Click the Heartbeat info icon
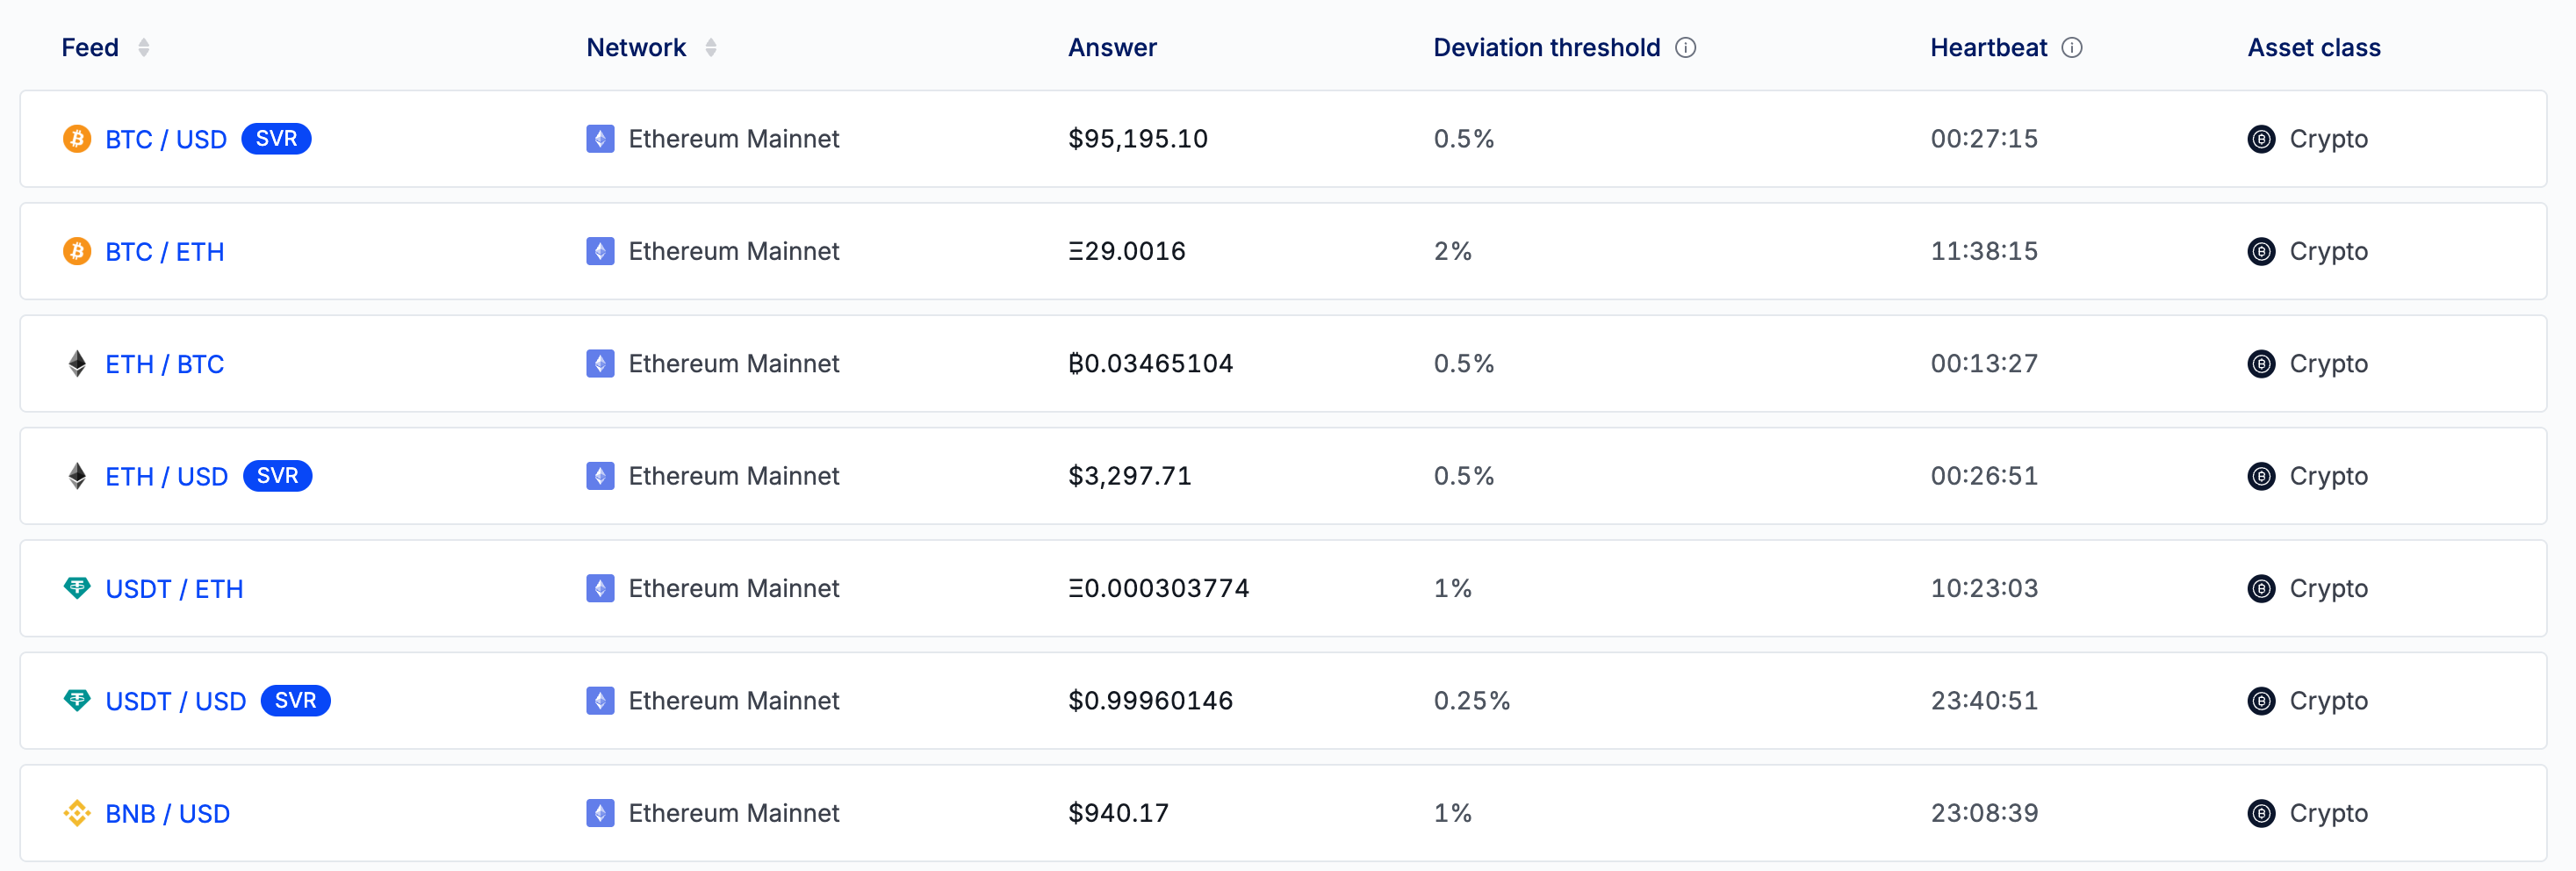2576x871 pixels. click(x=2072, y=48)
